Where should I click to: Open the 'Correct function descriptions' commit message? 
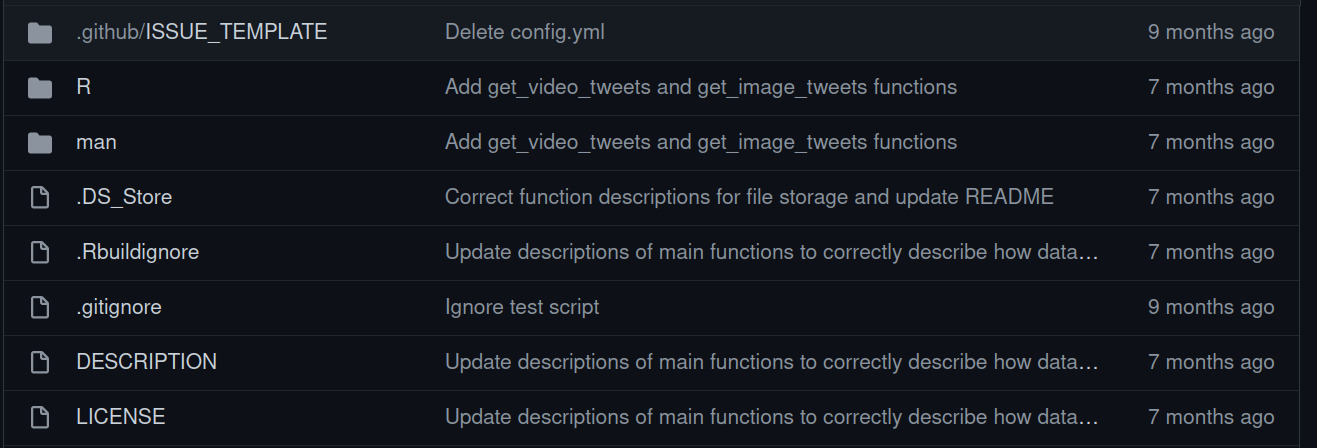pos(749,197)
